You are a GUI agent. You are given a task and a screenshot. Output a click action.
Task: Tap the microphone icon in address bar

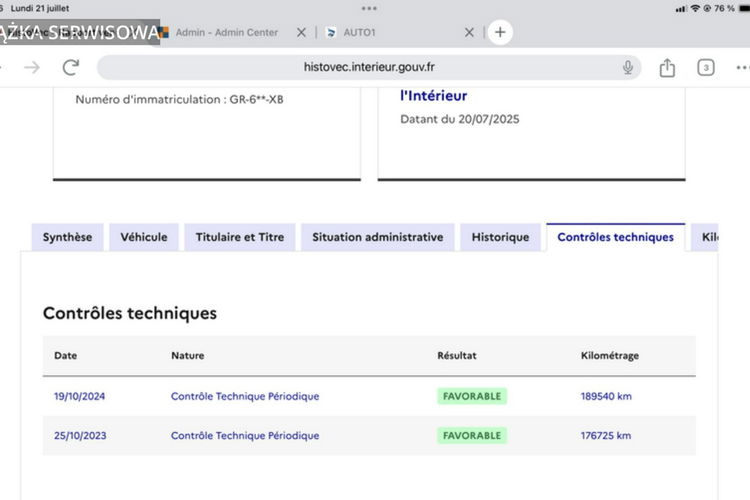(628, 67)
